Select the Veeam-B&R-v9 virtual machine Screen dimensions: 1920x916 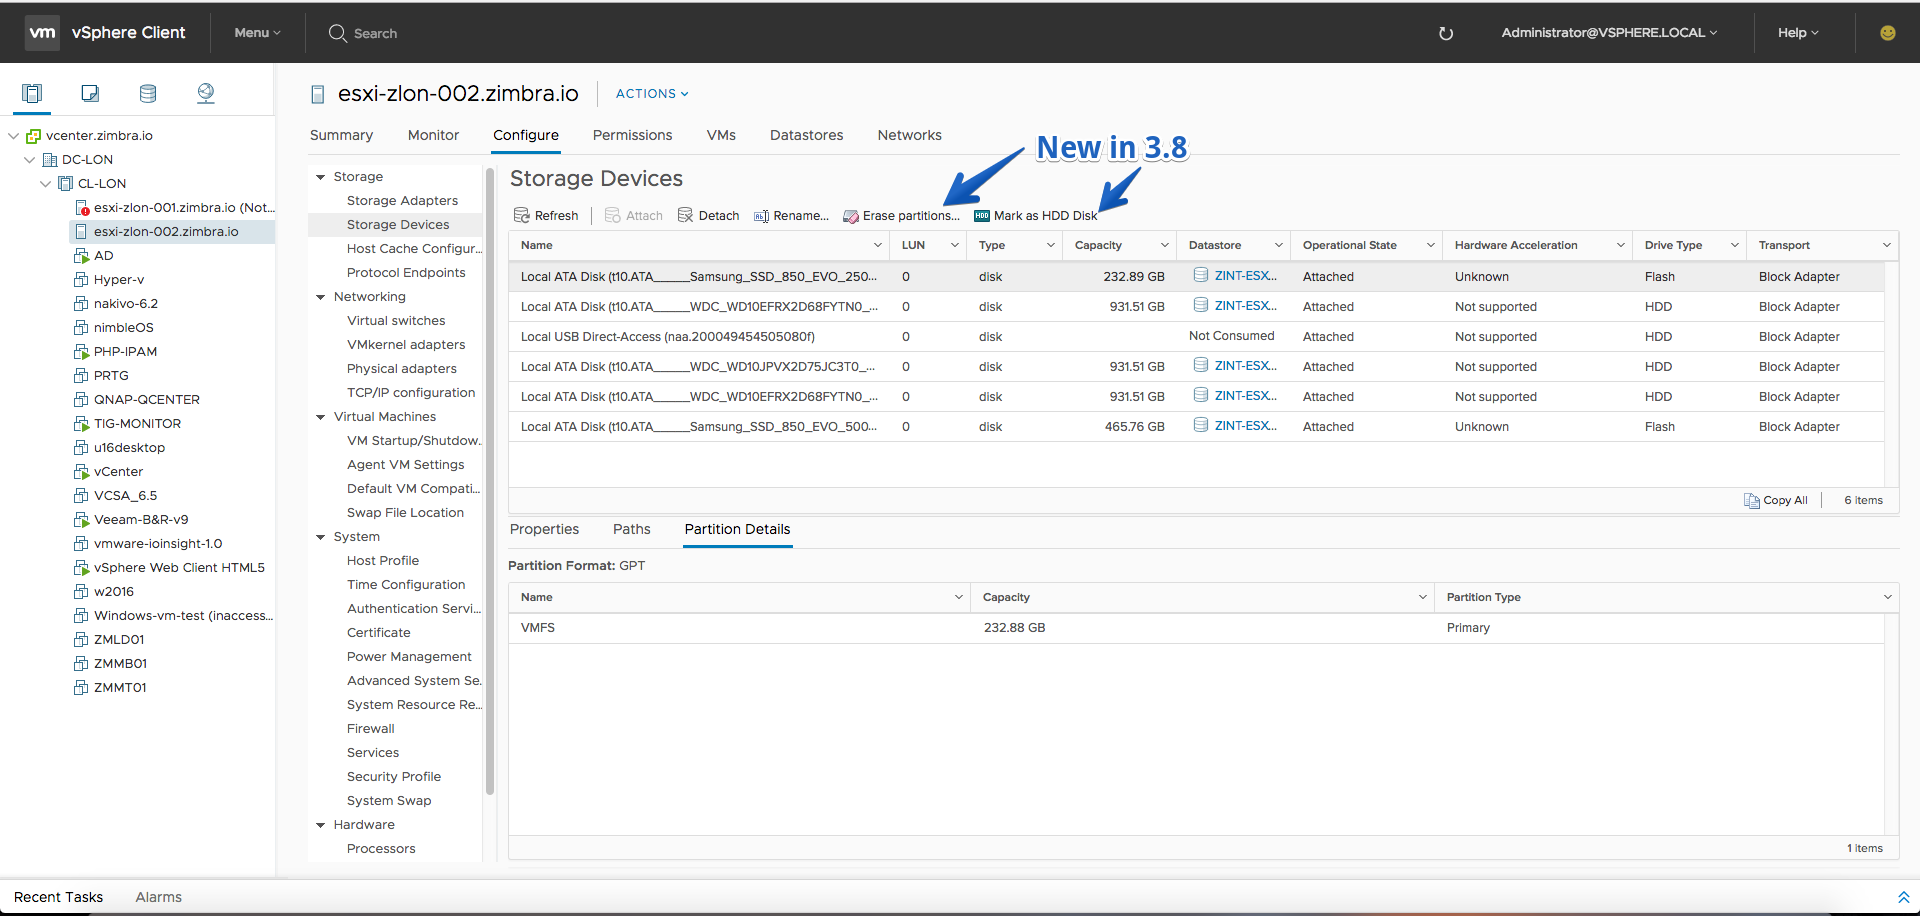141,520
